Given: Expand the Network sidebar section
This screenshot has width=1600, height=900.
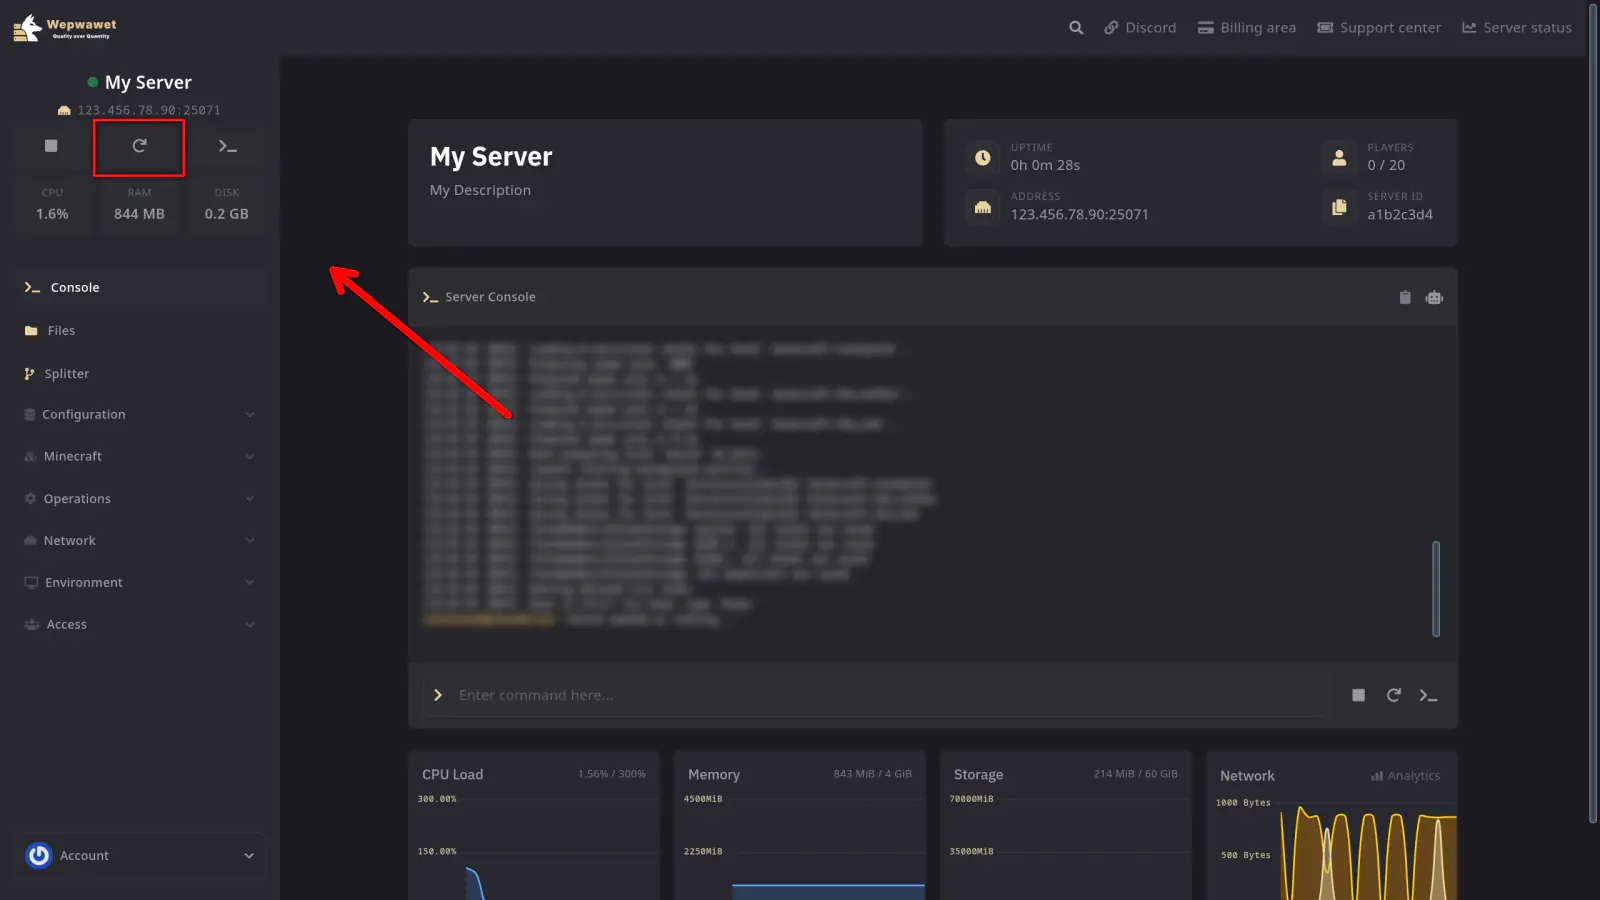Looking at the screenshot, I should tap(139, 541).
